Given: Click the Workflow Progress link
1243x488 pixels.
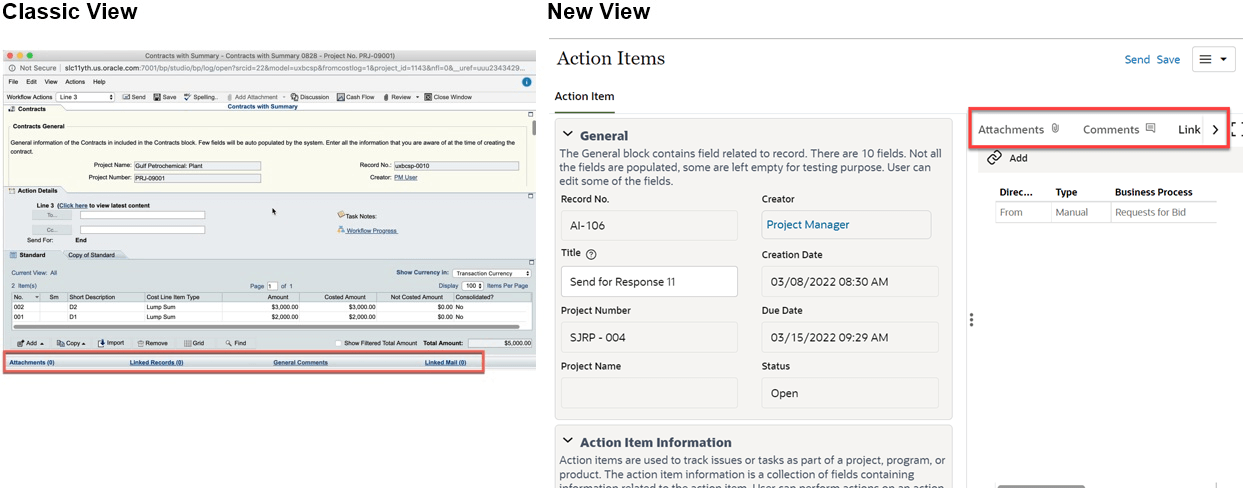Looking at the screenshot, I should (x=371, y=230).
